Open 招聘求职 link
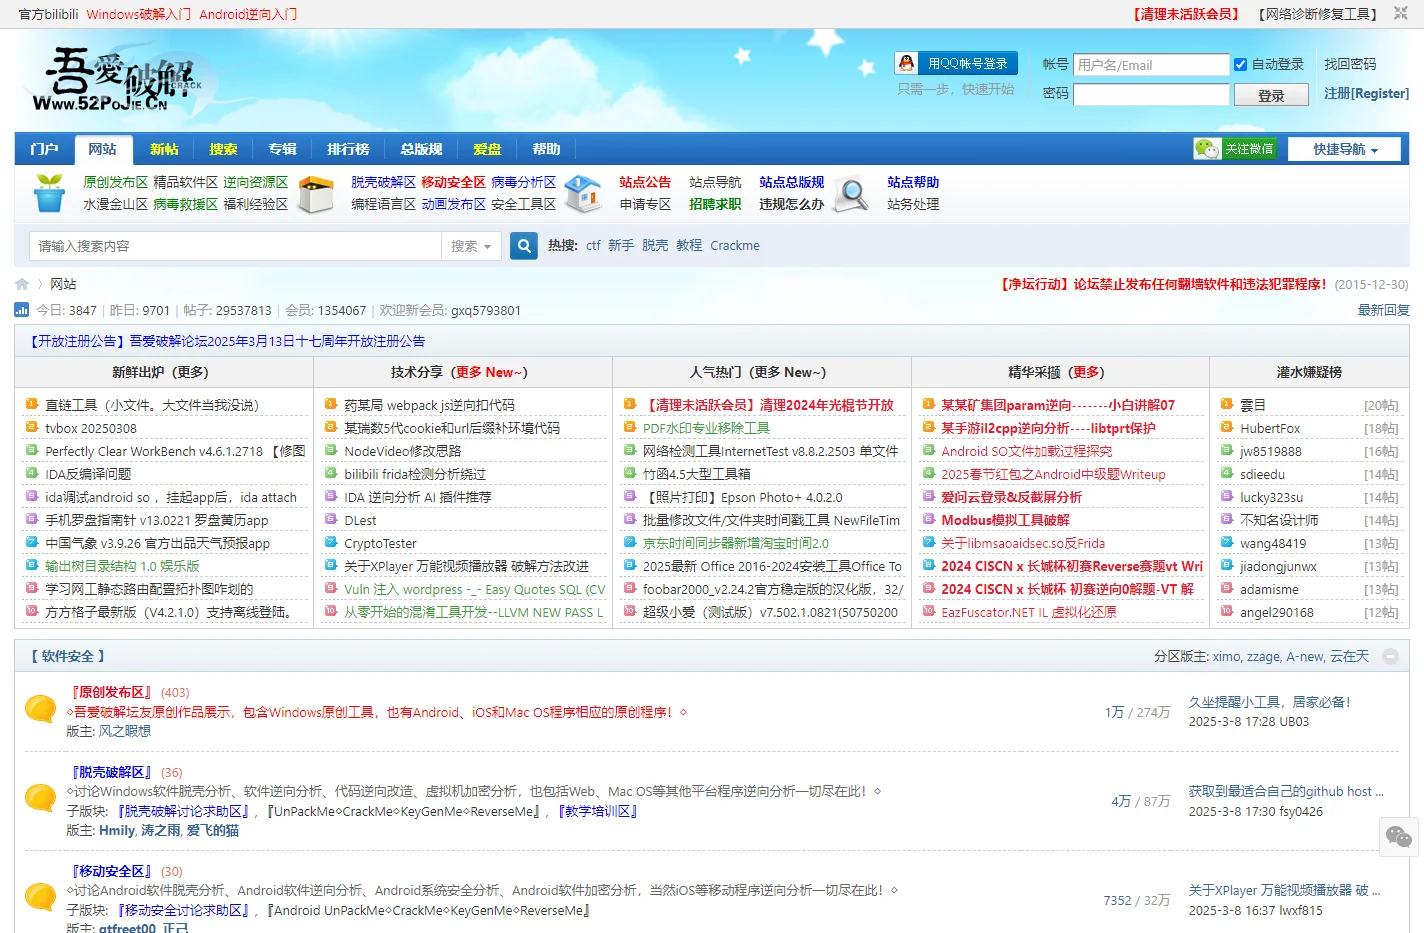The width and height of the screenshot is (1424, 933). pyautogui.click(x=715, y=204)
